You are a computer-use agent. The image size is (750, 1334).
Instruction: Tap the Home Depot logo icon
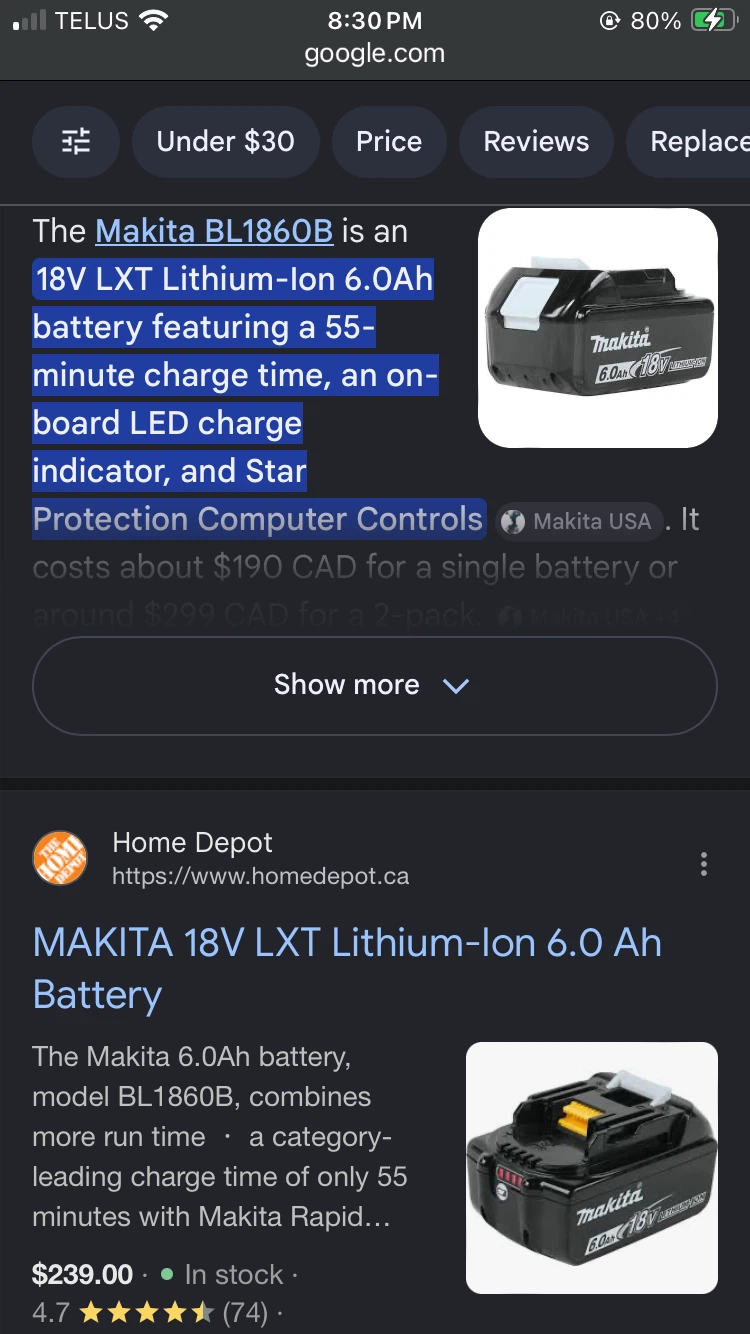60,859
